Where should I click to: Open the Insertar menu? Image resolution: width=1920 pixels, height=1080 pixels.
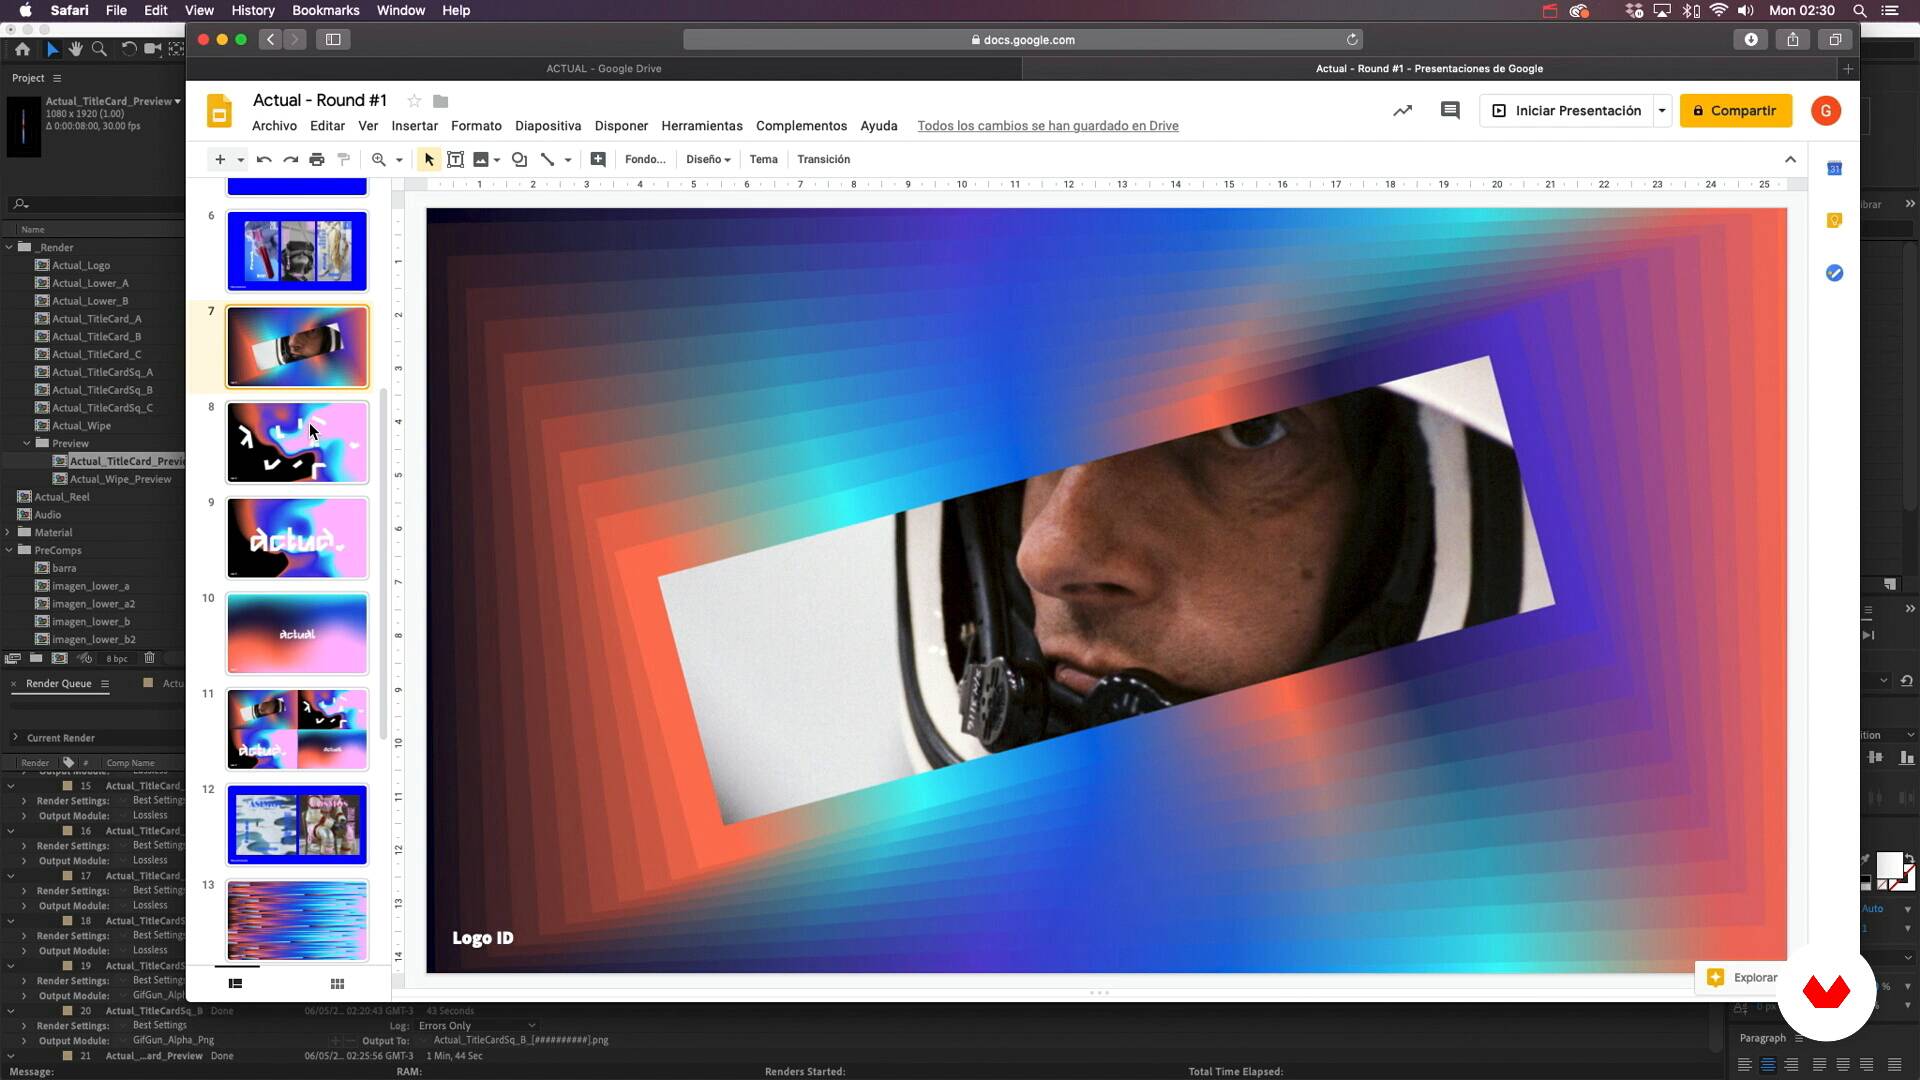(x=414, y=126)
